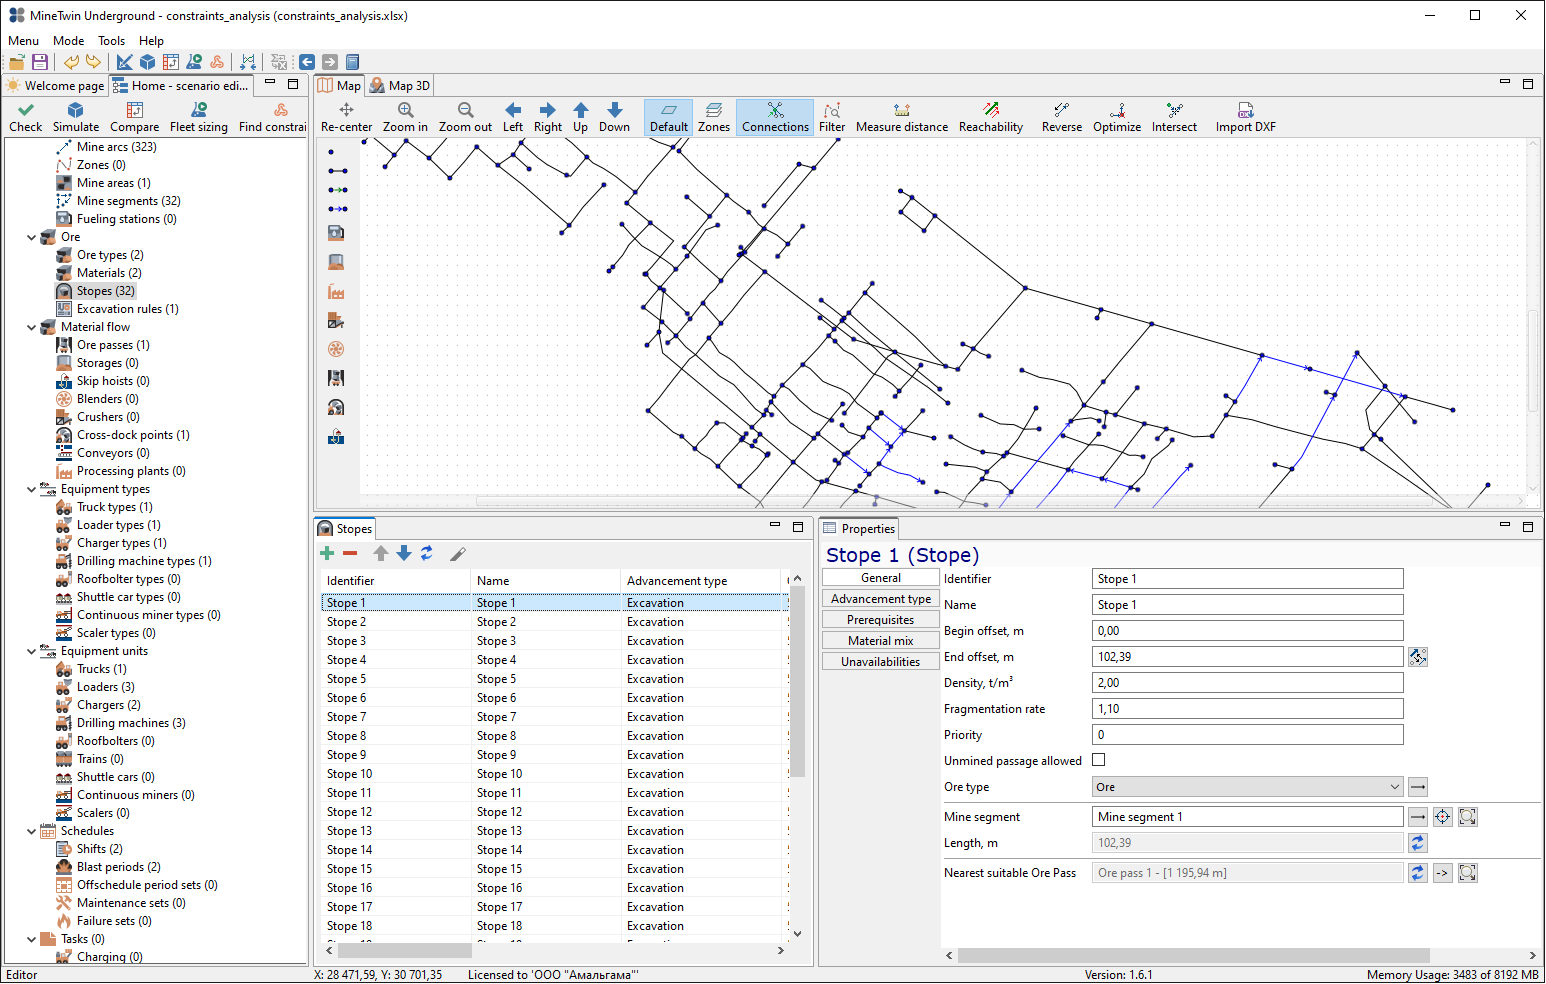
Task: Add a new stope with green plus
Action: (327, 553)
